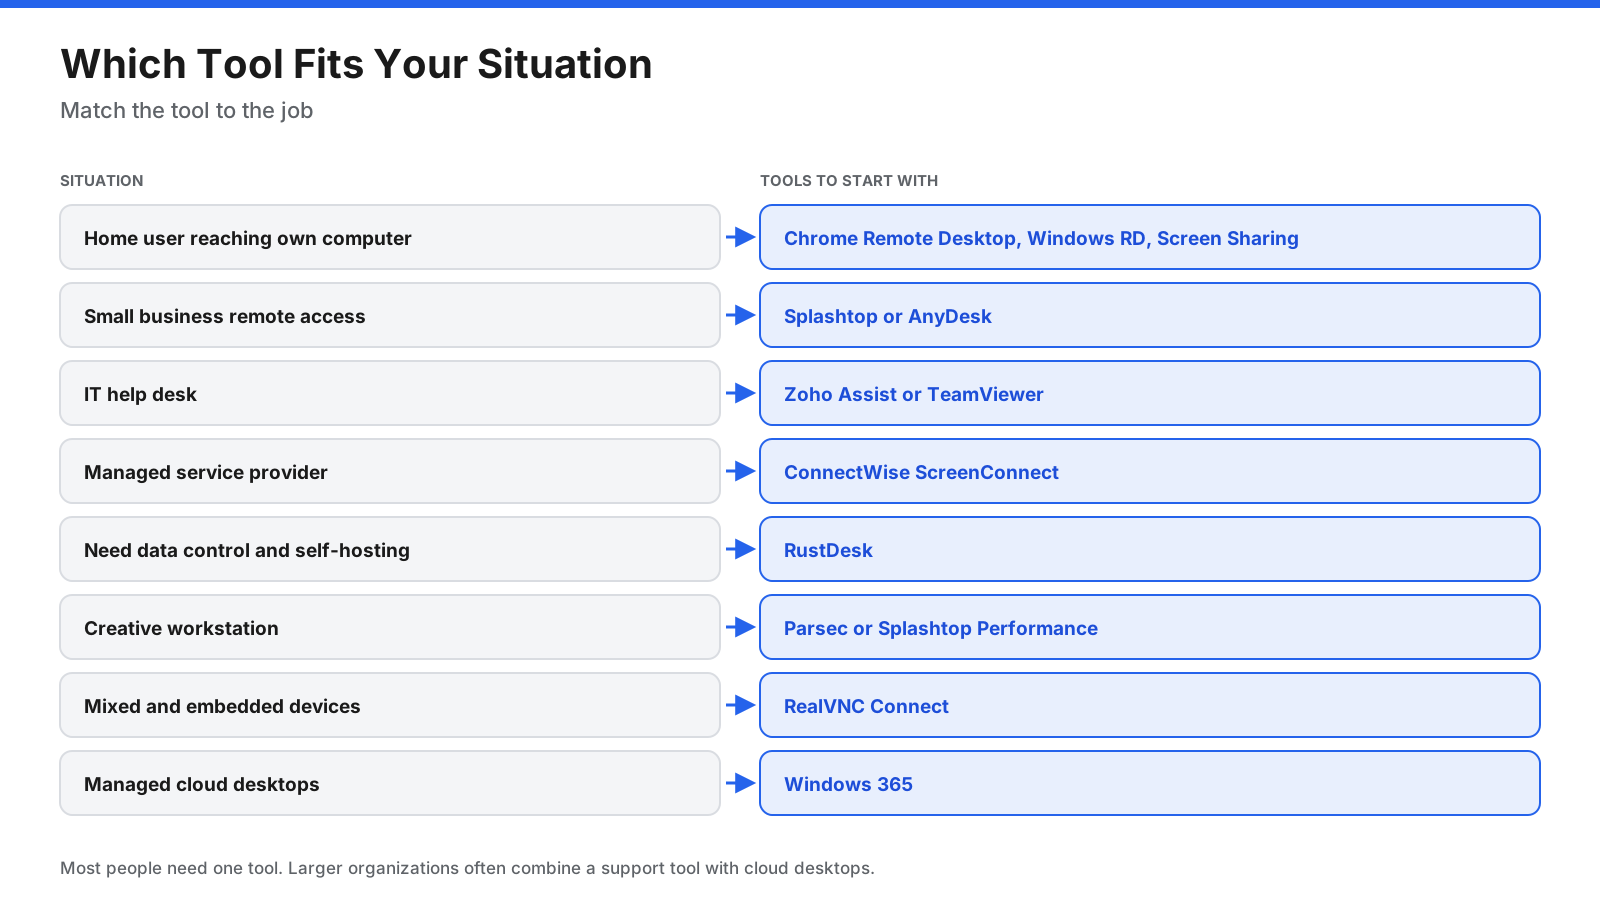This screenshot has width=1600, height=904.
Task: Open the Chrome Remote Desktop tools box
Action: click(x=1150, y=237)
